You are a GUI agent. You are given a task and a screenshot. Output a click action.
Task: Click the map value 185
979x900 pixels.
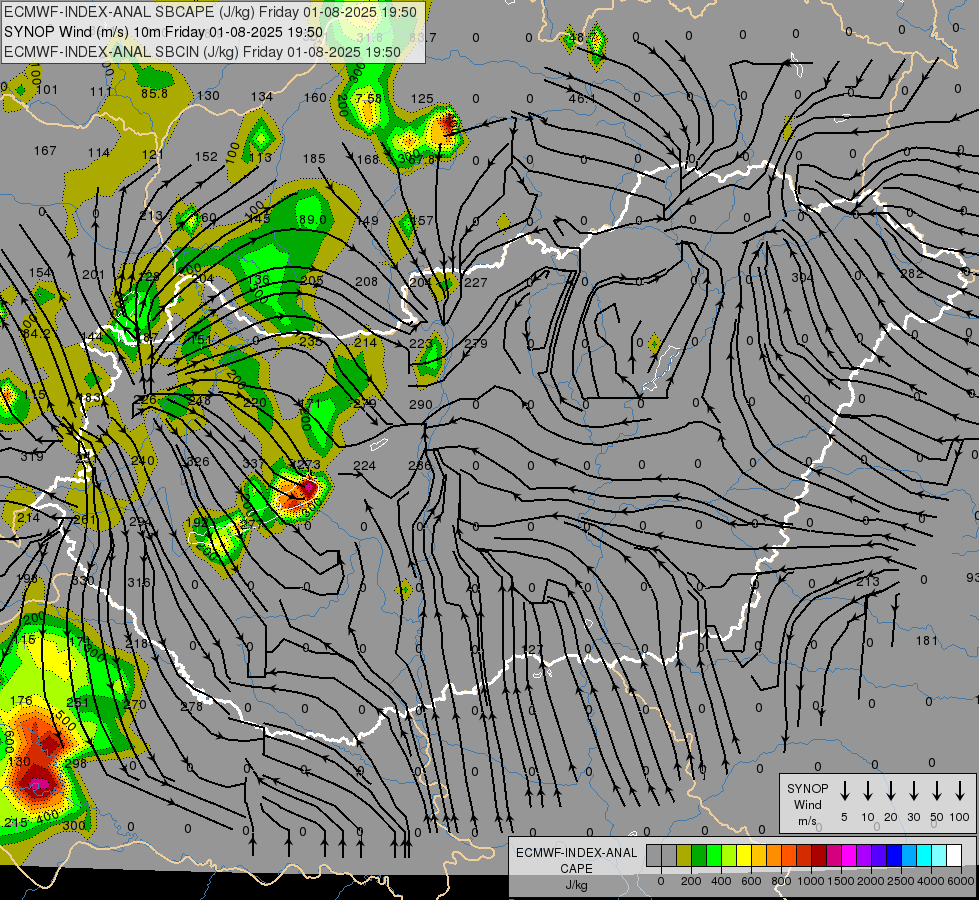(314, 159)
